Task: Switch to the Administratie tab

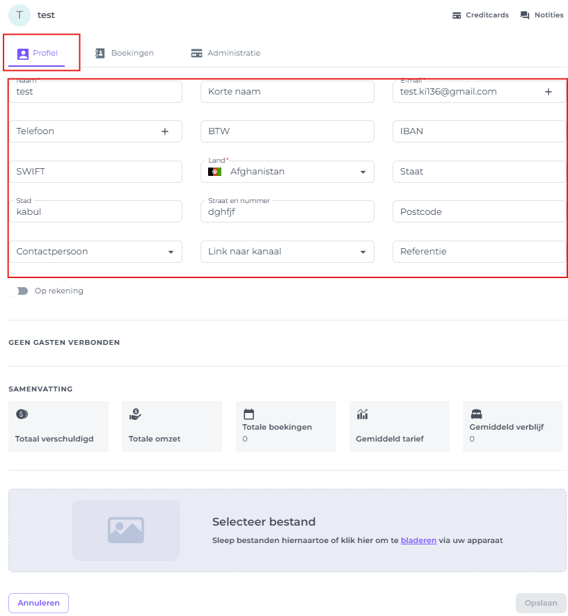Action: 225,53
